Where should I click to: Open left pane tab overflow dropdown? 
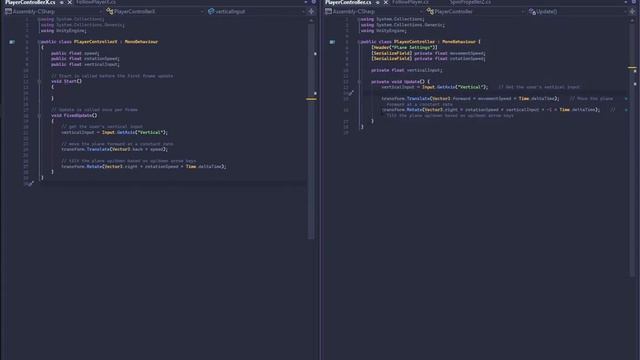[x=306, y=2]
